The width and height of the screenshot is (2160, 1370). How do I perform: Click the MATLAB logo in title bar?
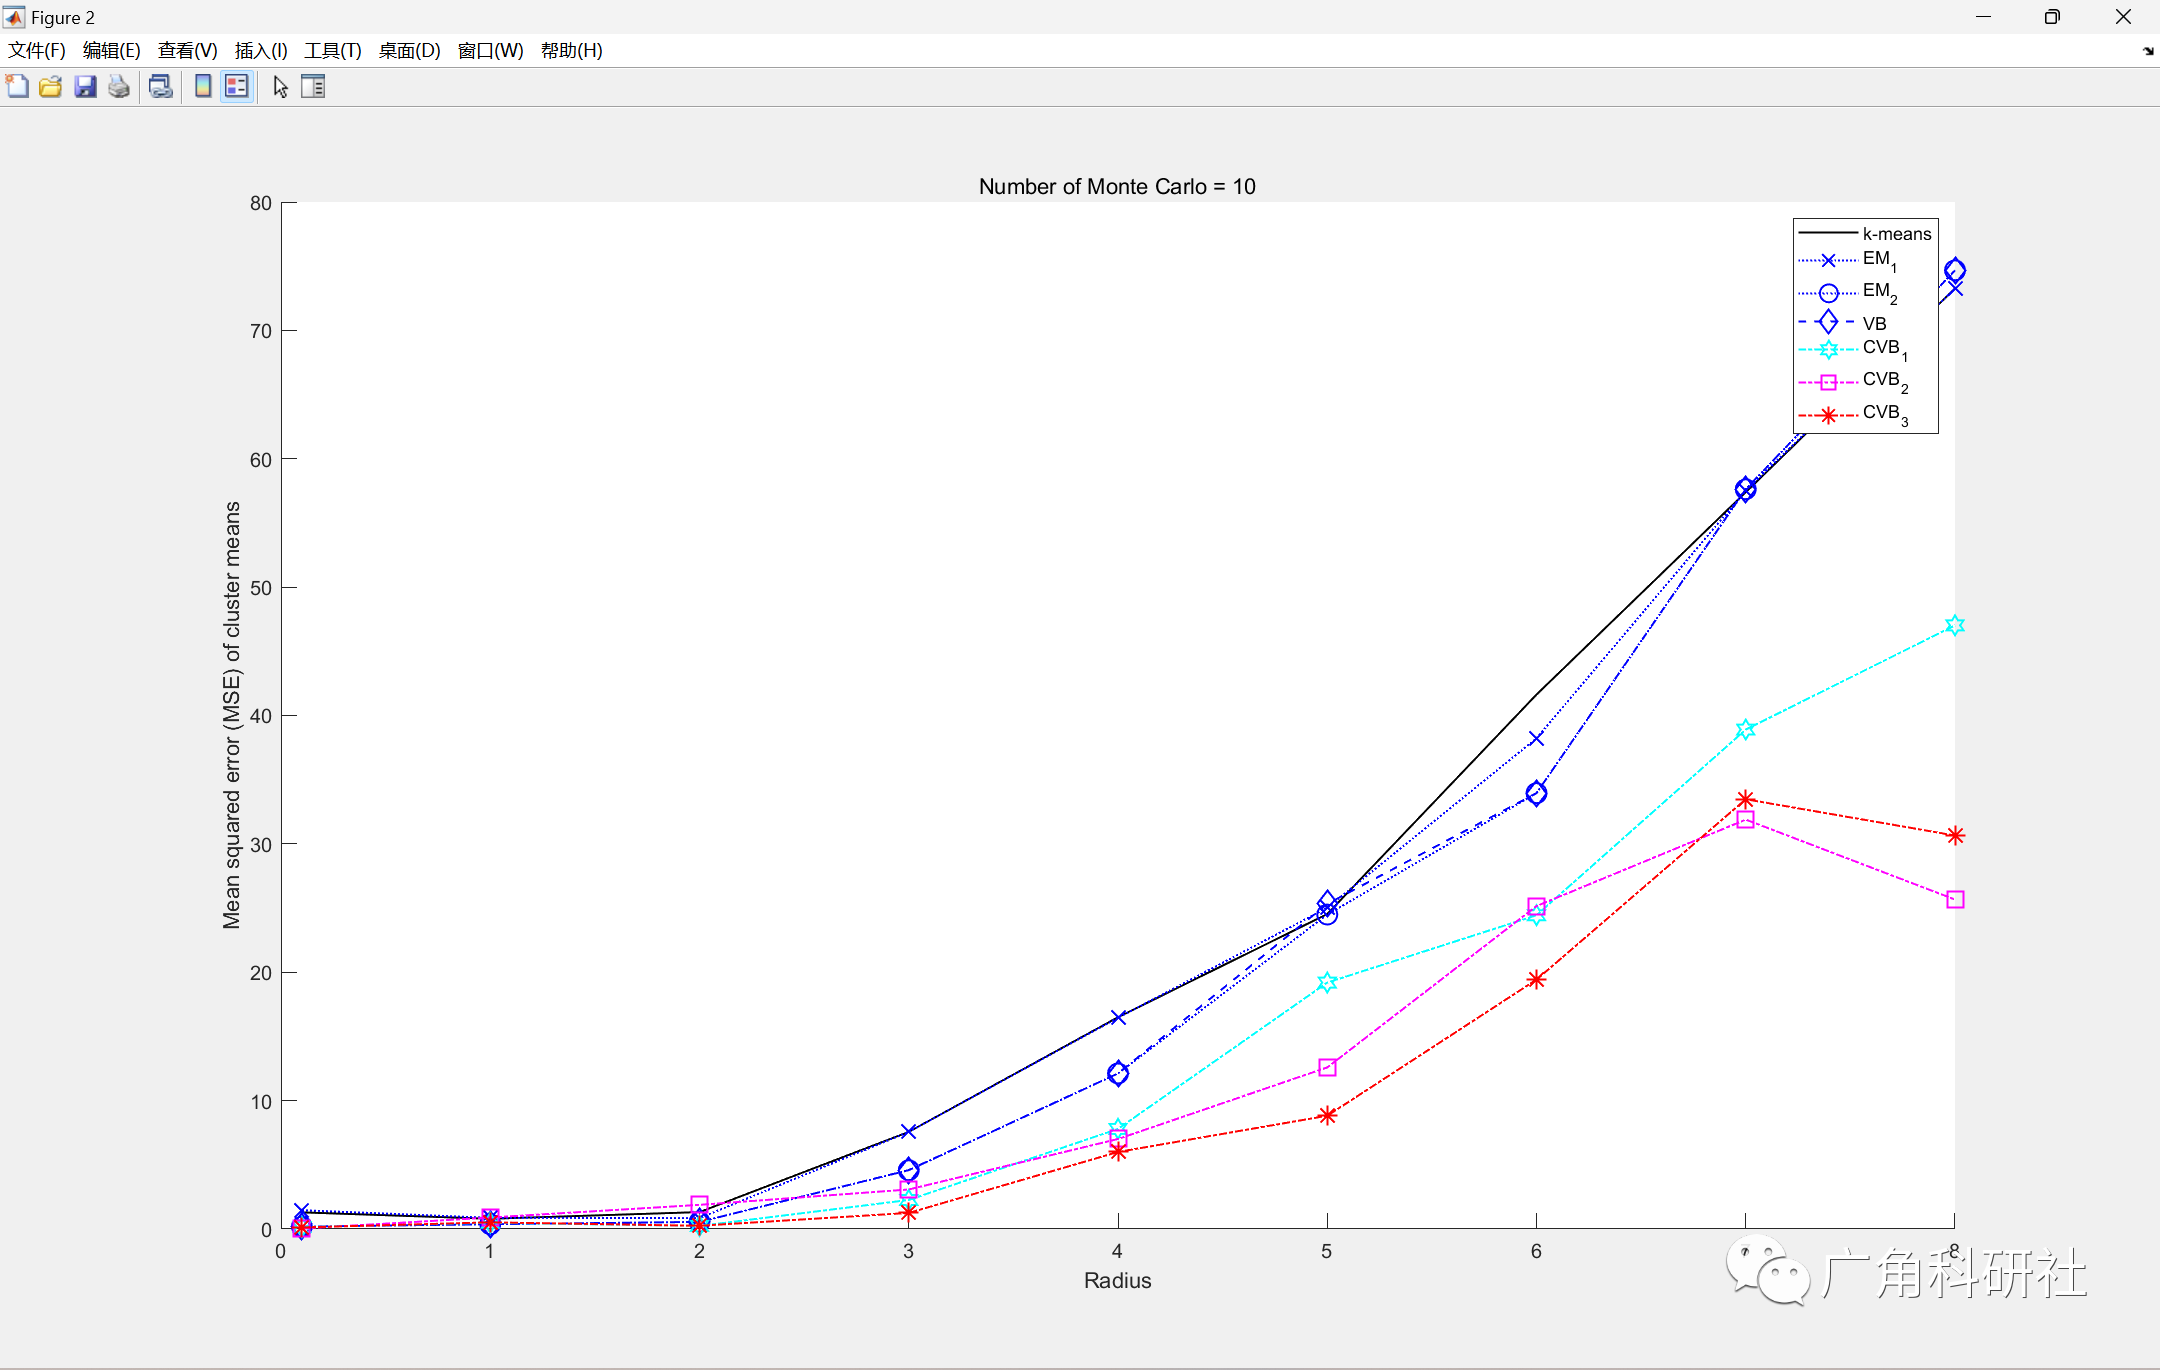pyautogui.click(x=14, y=17)
